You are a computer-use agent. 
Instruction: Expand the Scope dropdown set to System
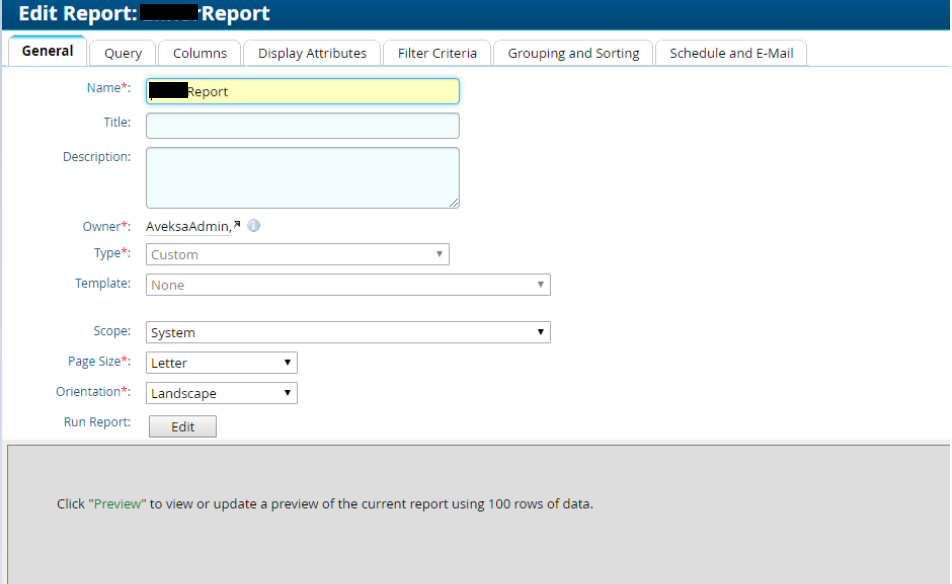tap(347, 333)
